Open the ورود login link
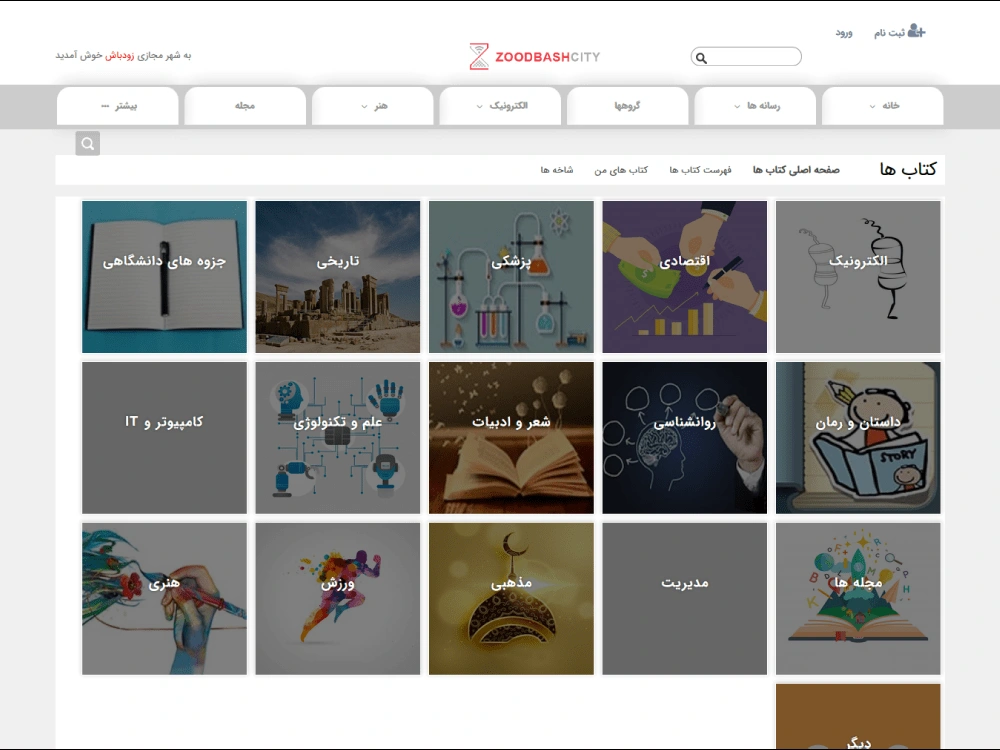The image size is (1000, 750). tap(844, 33)
